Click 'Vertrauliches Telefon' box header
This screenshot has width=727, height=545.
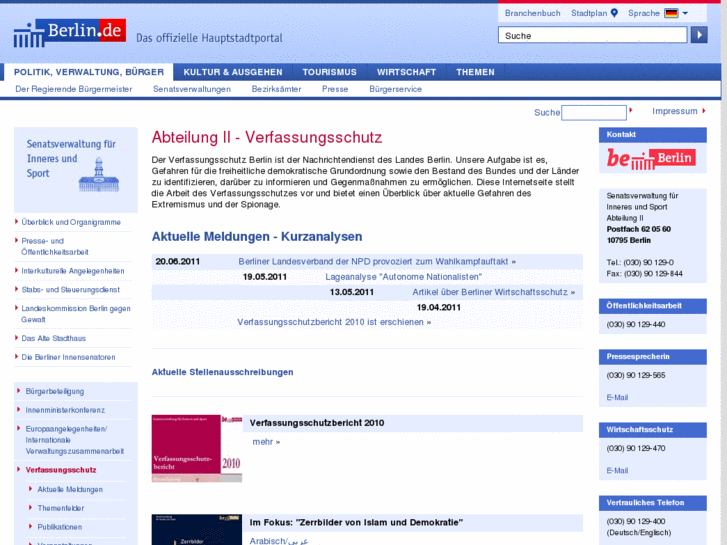653,503
